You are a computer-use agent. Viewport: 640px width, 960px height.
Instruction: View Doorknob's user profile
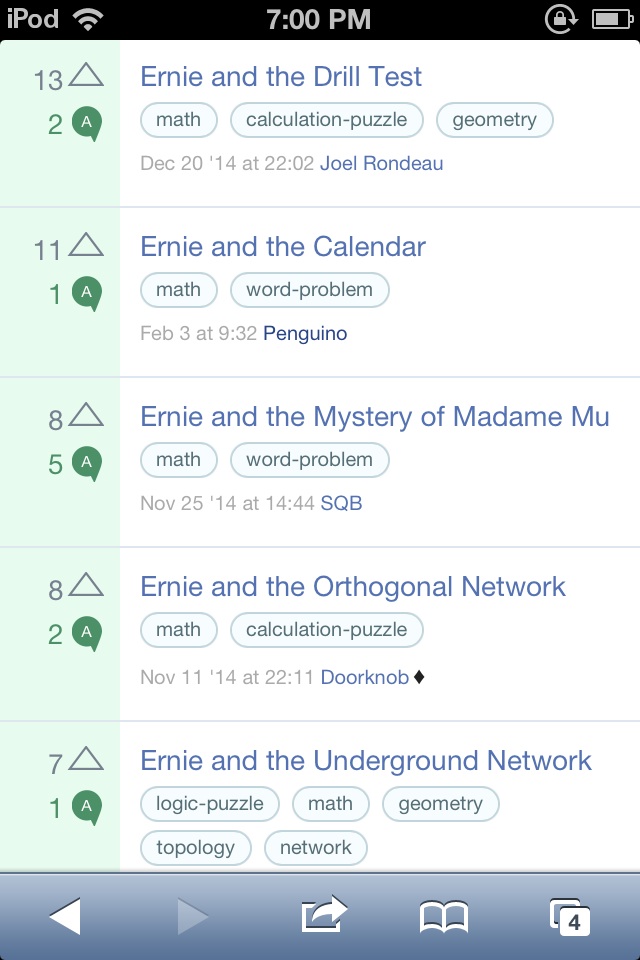click(x=365, y=677)
